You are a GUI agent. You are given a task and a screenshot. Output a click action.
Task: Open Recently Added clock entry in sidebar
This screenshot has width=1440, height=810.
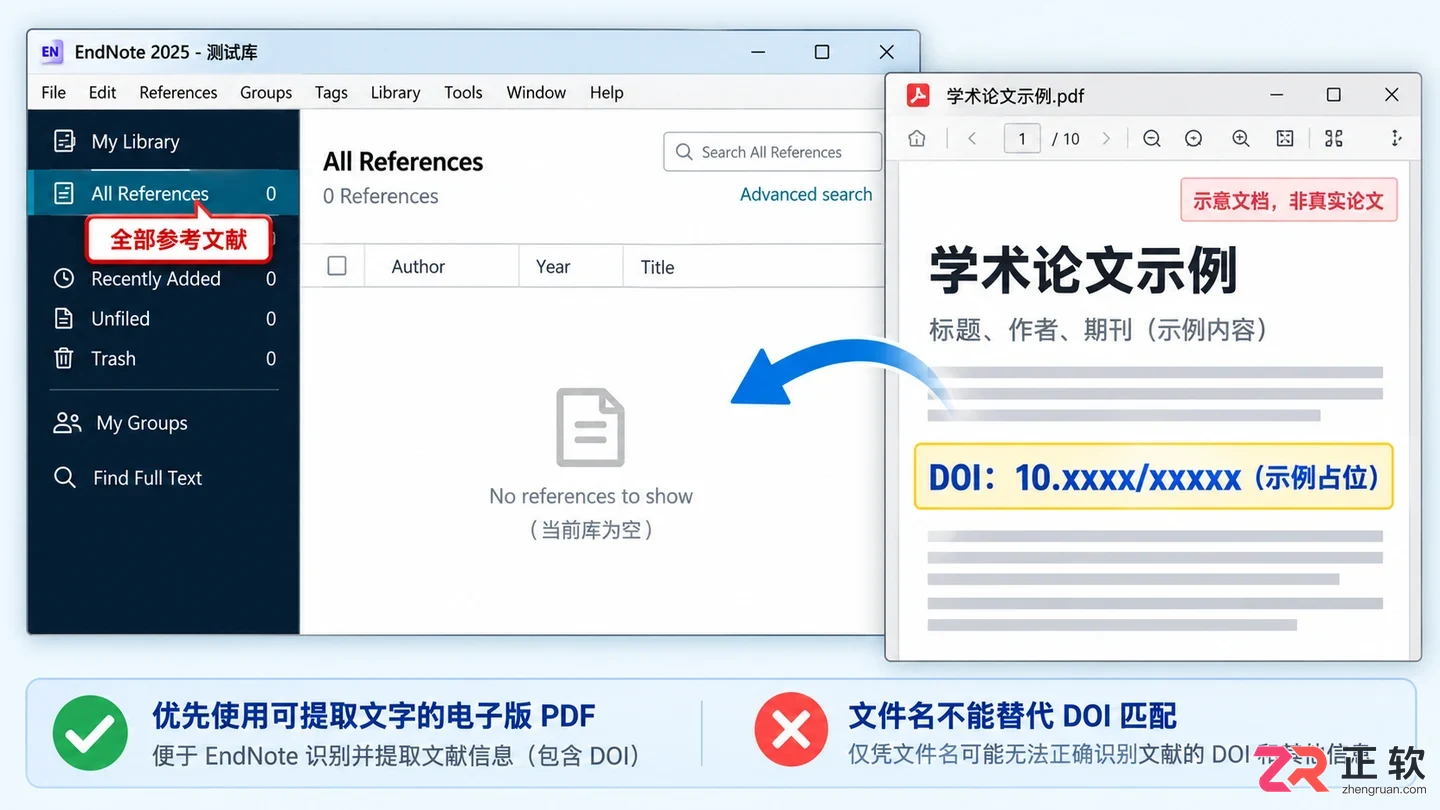tap(164, 279)
